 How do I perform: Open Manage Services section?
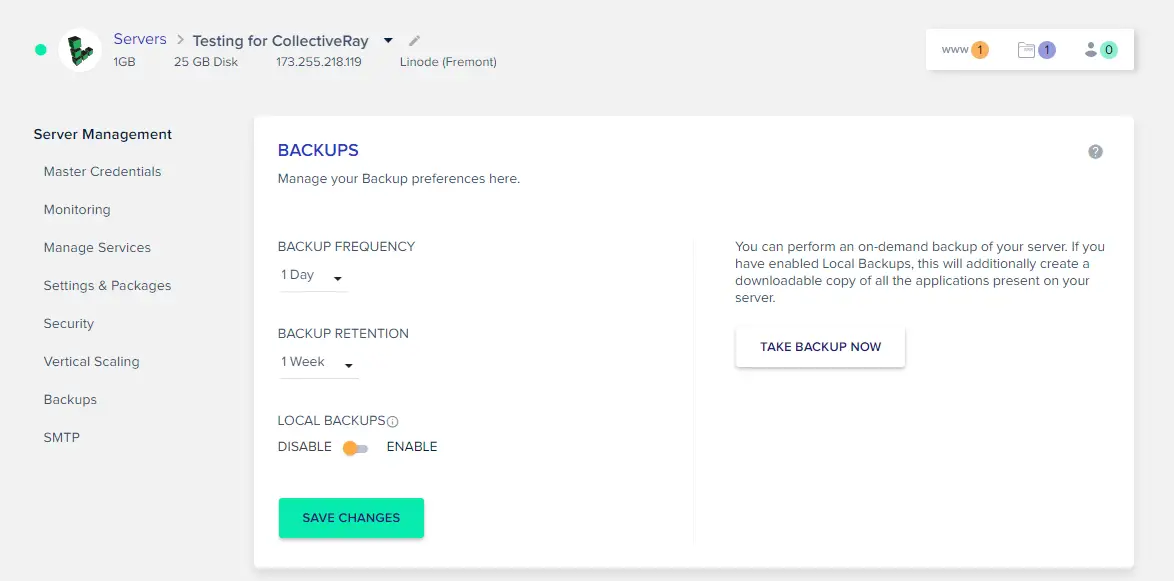[x=97, y=248]
